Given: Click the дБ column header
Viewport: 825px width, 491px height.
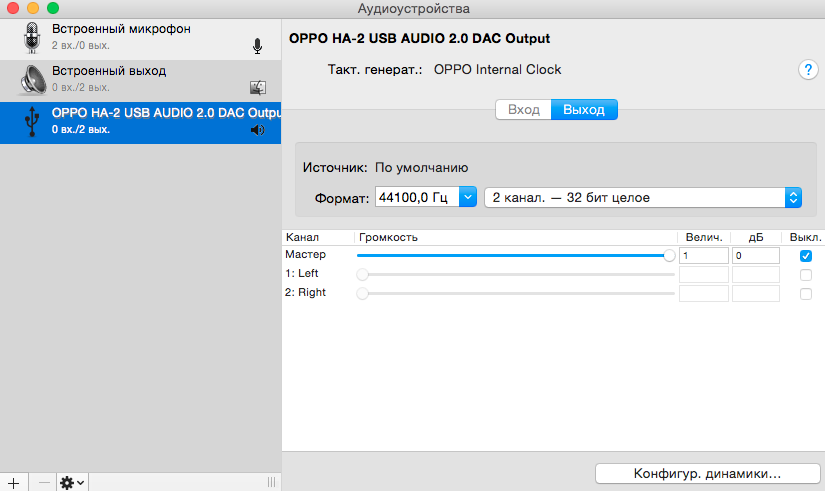Looking at the screenshot, I should (756, 237).
